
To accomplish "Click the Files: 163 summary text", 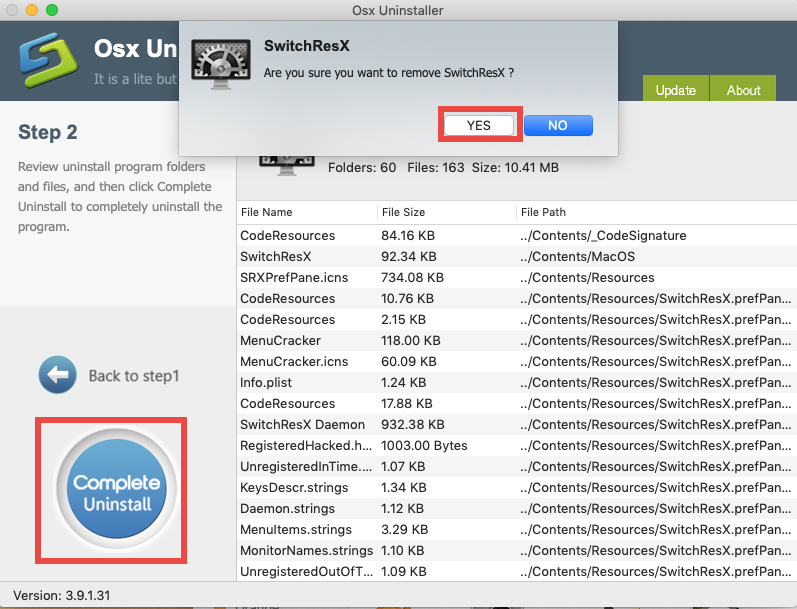I will (x=436, y=167).
